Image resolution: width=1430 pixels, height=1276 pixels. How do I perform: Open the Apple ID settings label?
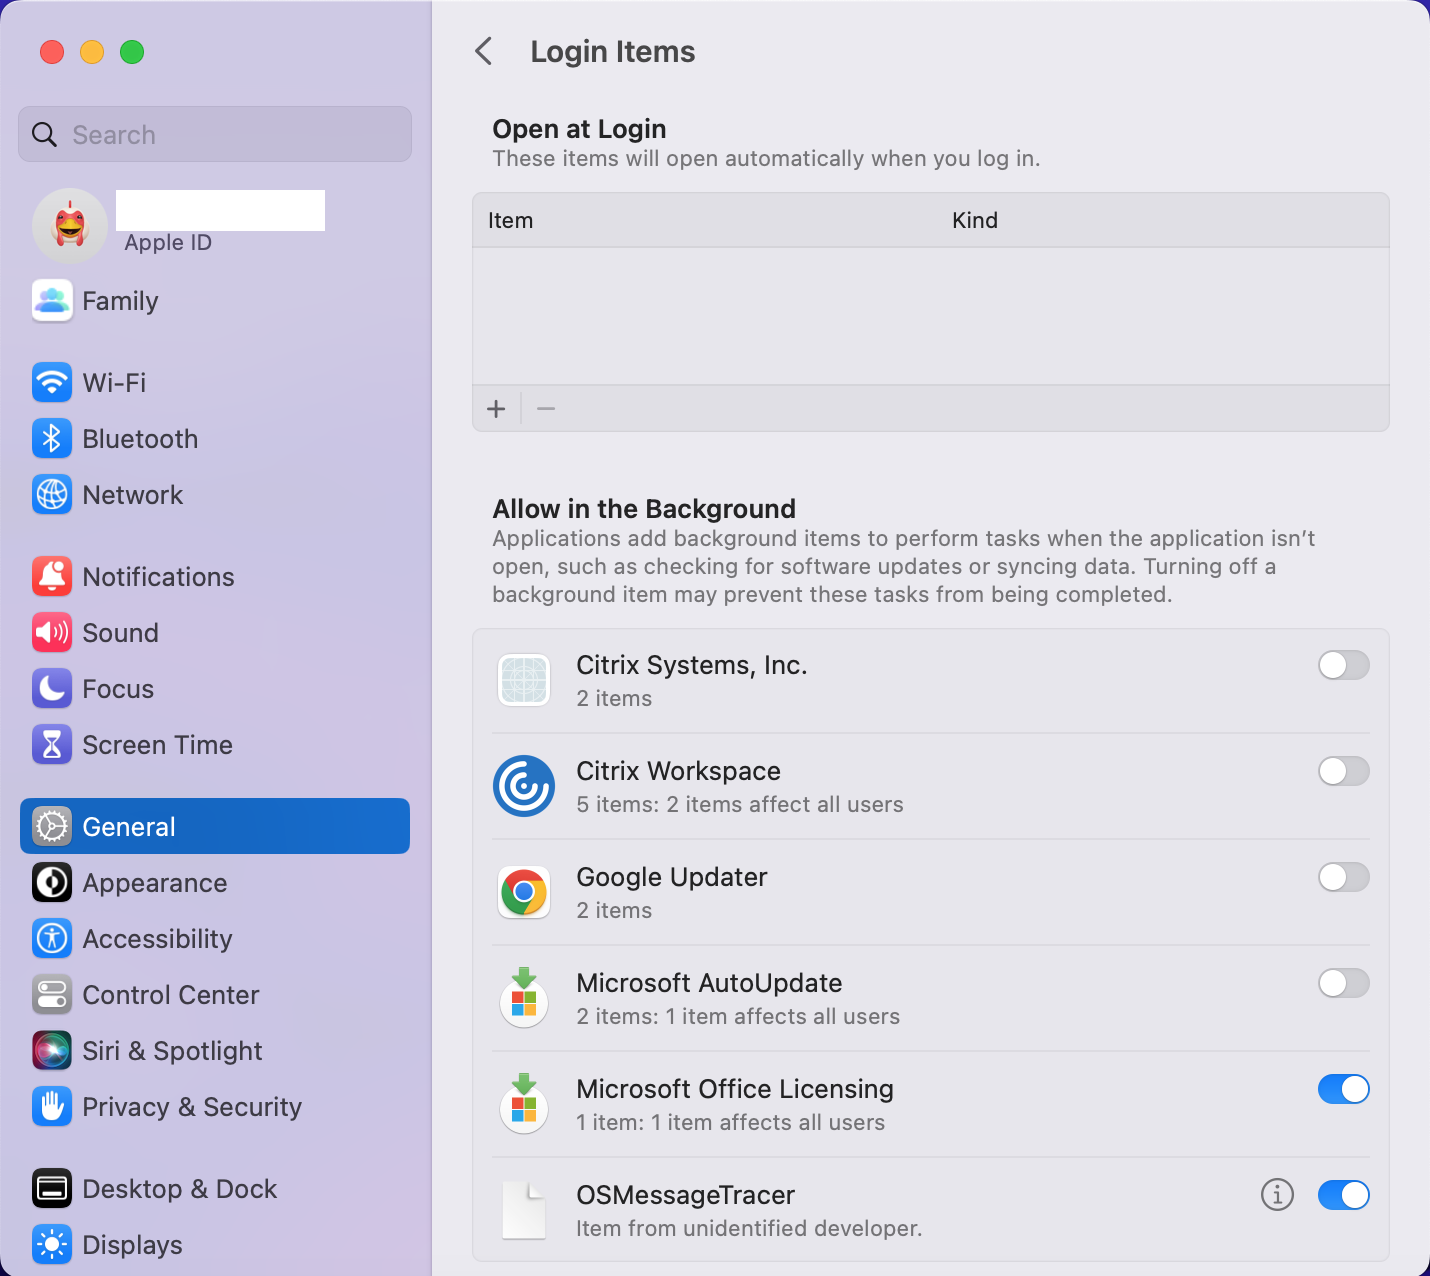(168, 243)
